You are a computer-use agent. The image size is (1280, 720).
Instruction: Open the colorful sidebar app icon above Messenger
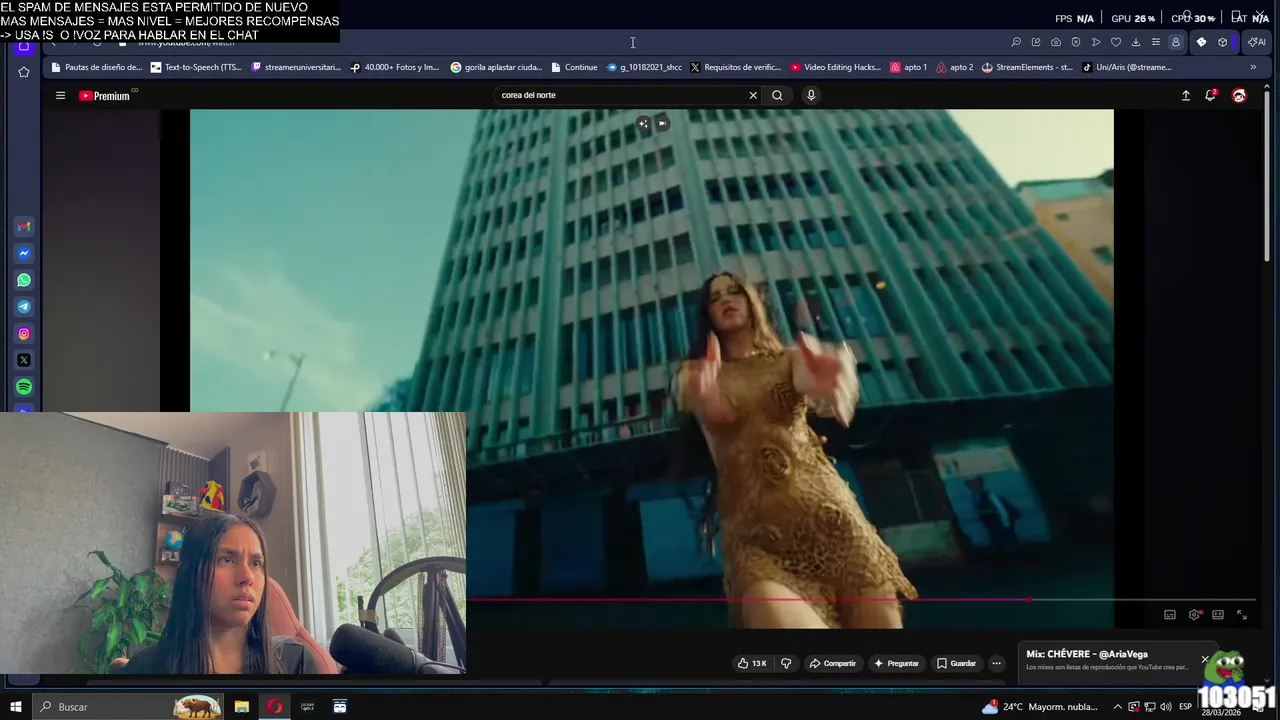coord(24,226)
